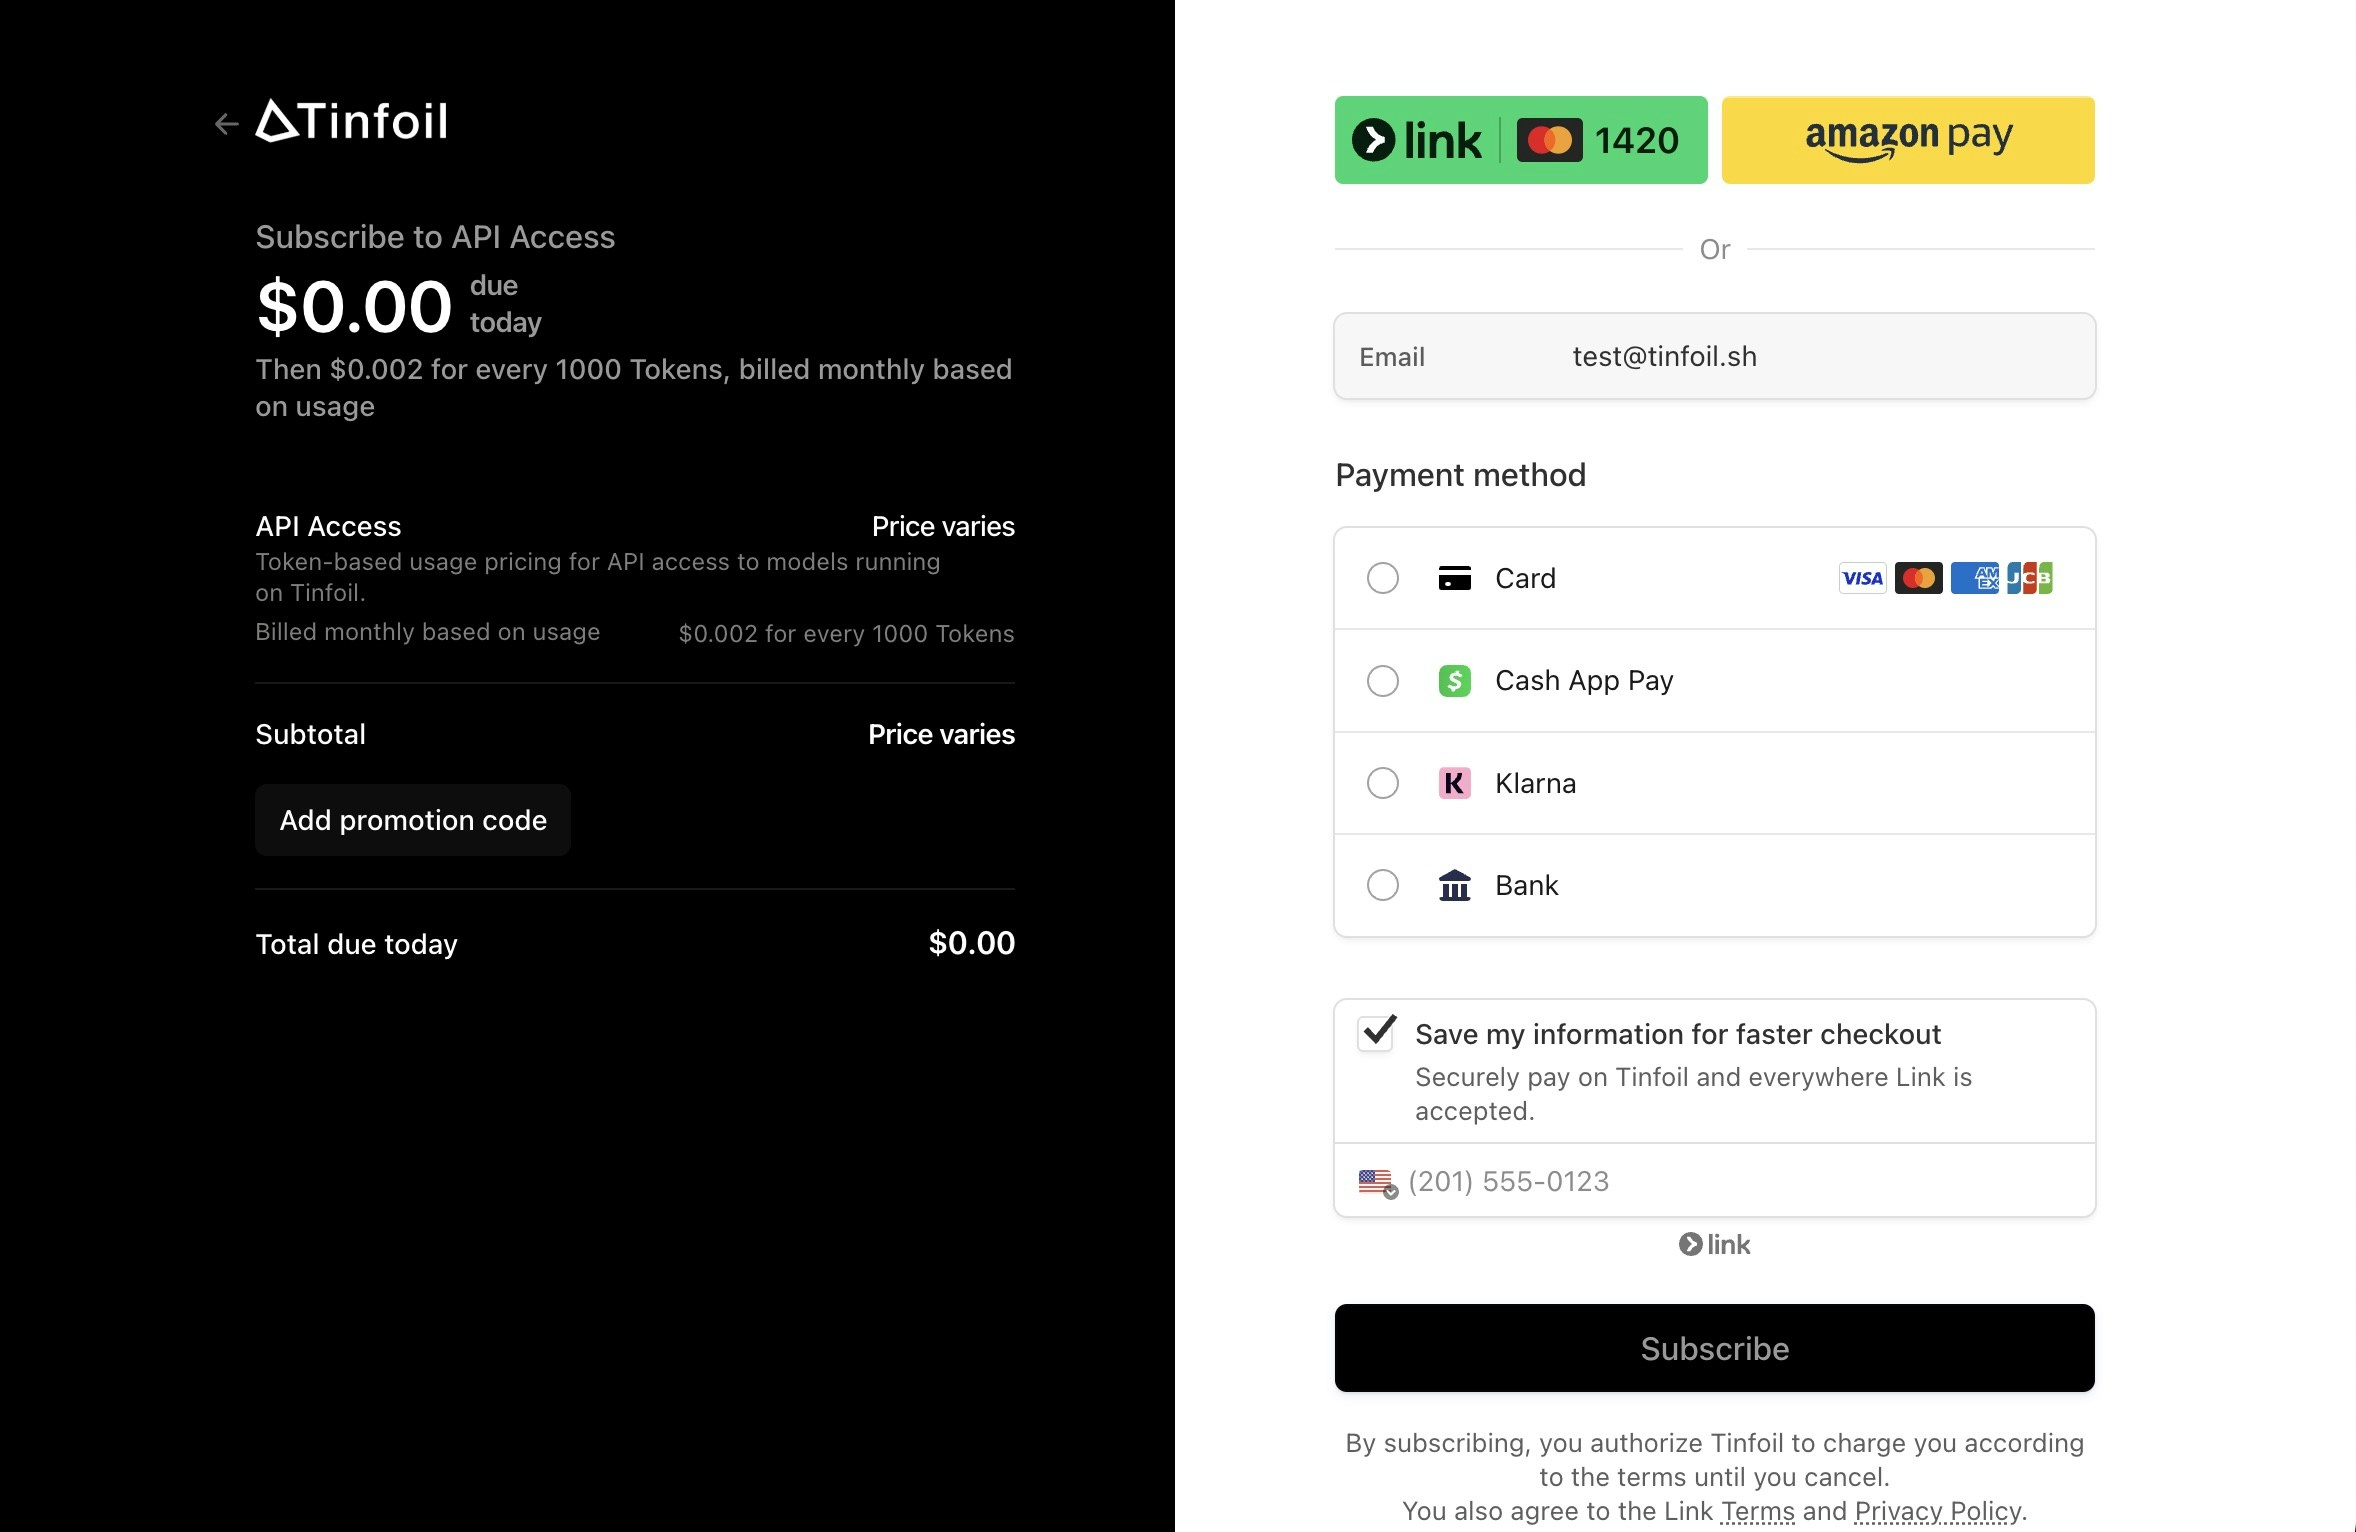Image resolution: width=2356 pixels, height=1532 pixels.
Task: Click the Link arrow logo in green button
Action: (x=1374, y=140)
